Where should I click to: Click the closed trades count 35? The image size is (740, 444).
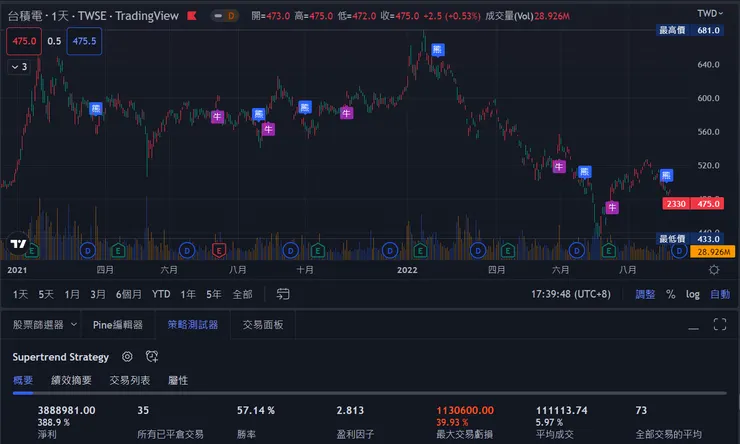143,410
